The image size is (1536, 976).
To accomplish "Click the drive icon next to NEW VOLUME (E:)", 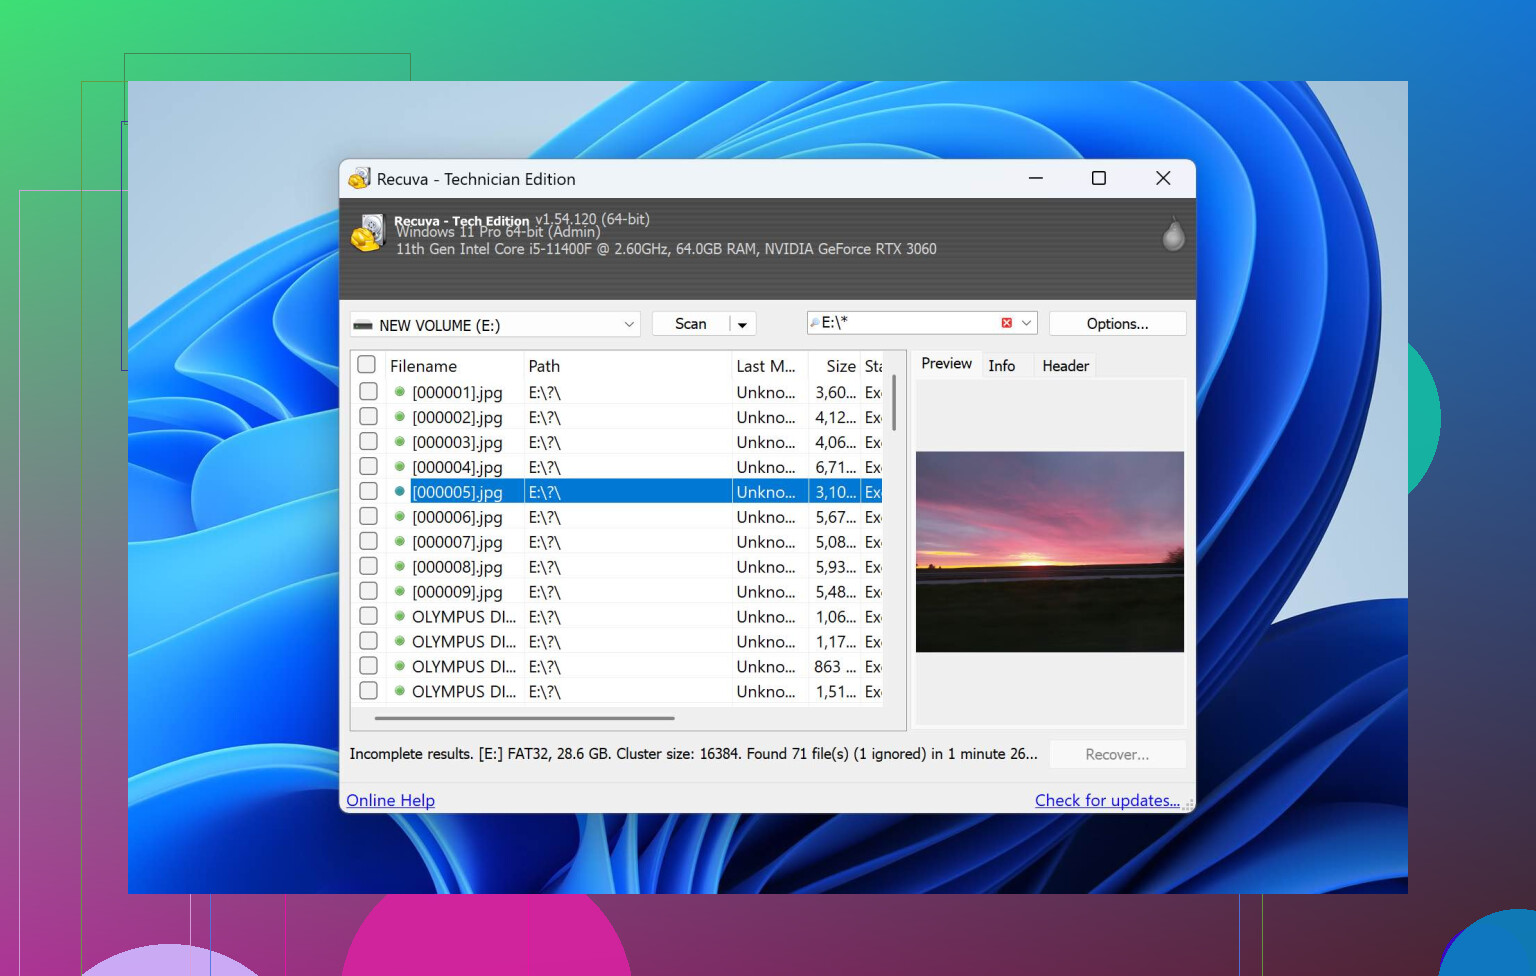I will click(x=363, y=326).
